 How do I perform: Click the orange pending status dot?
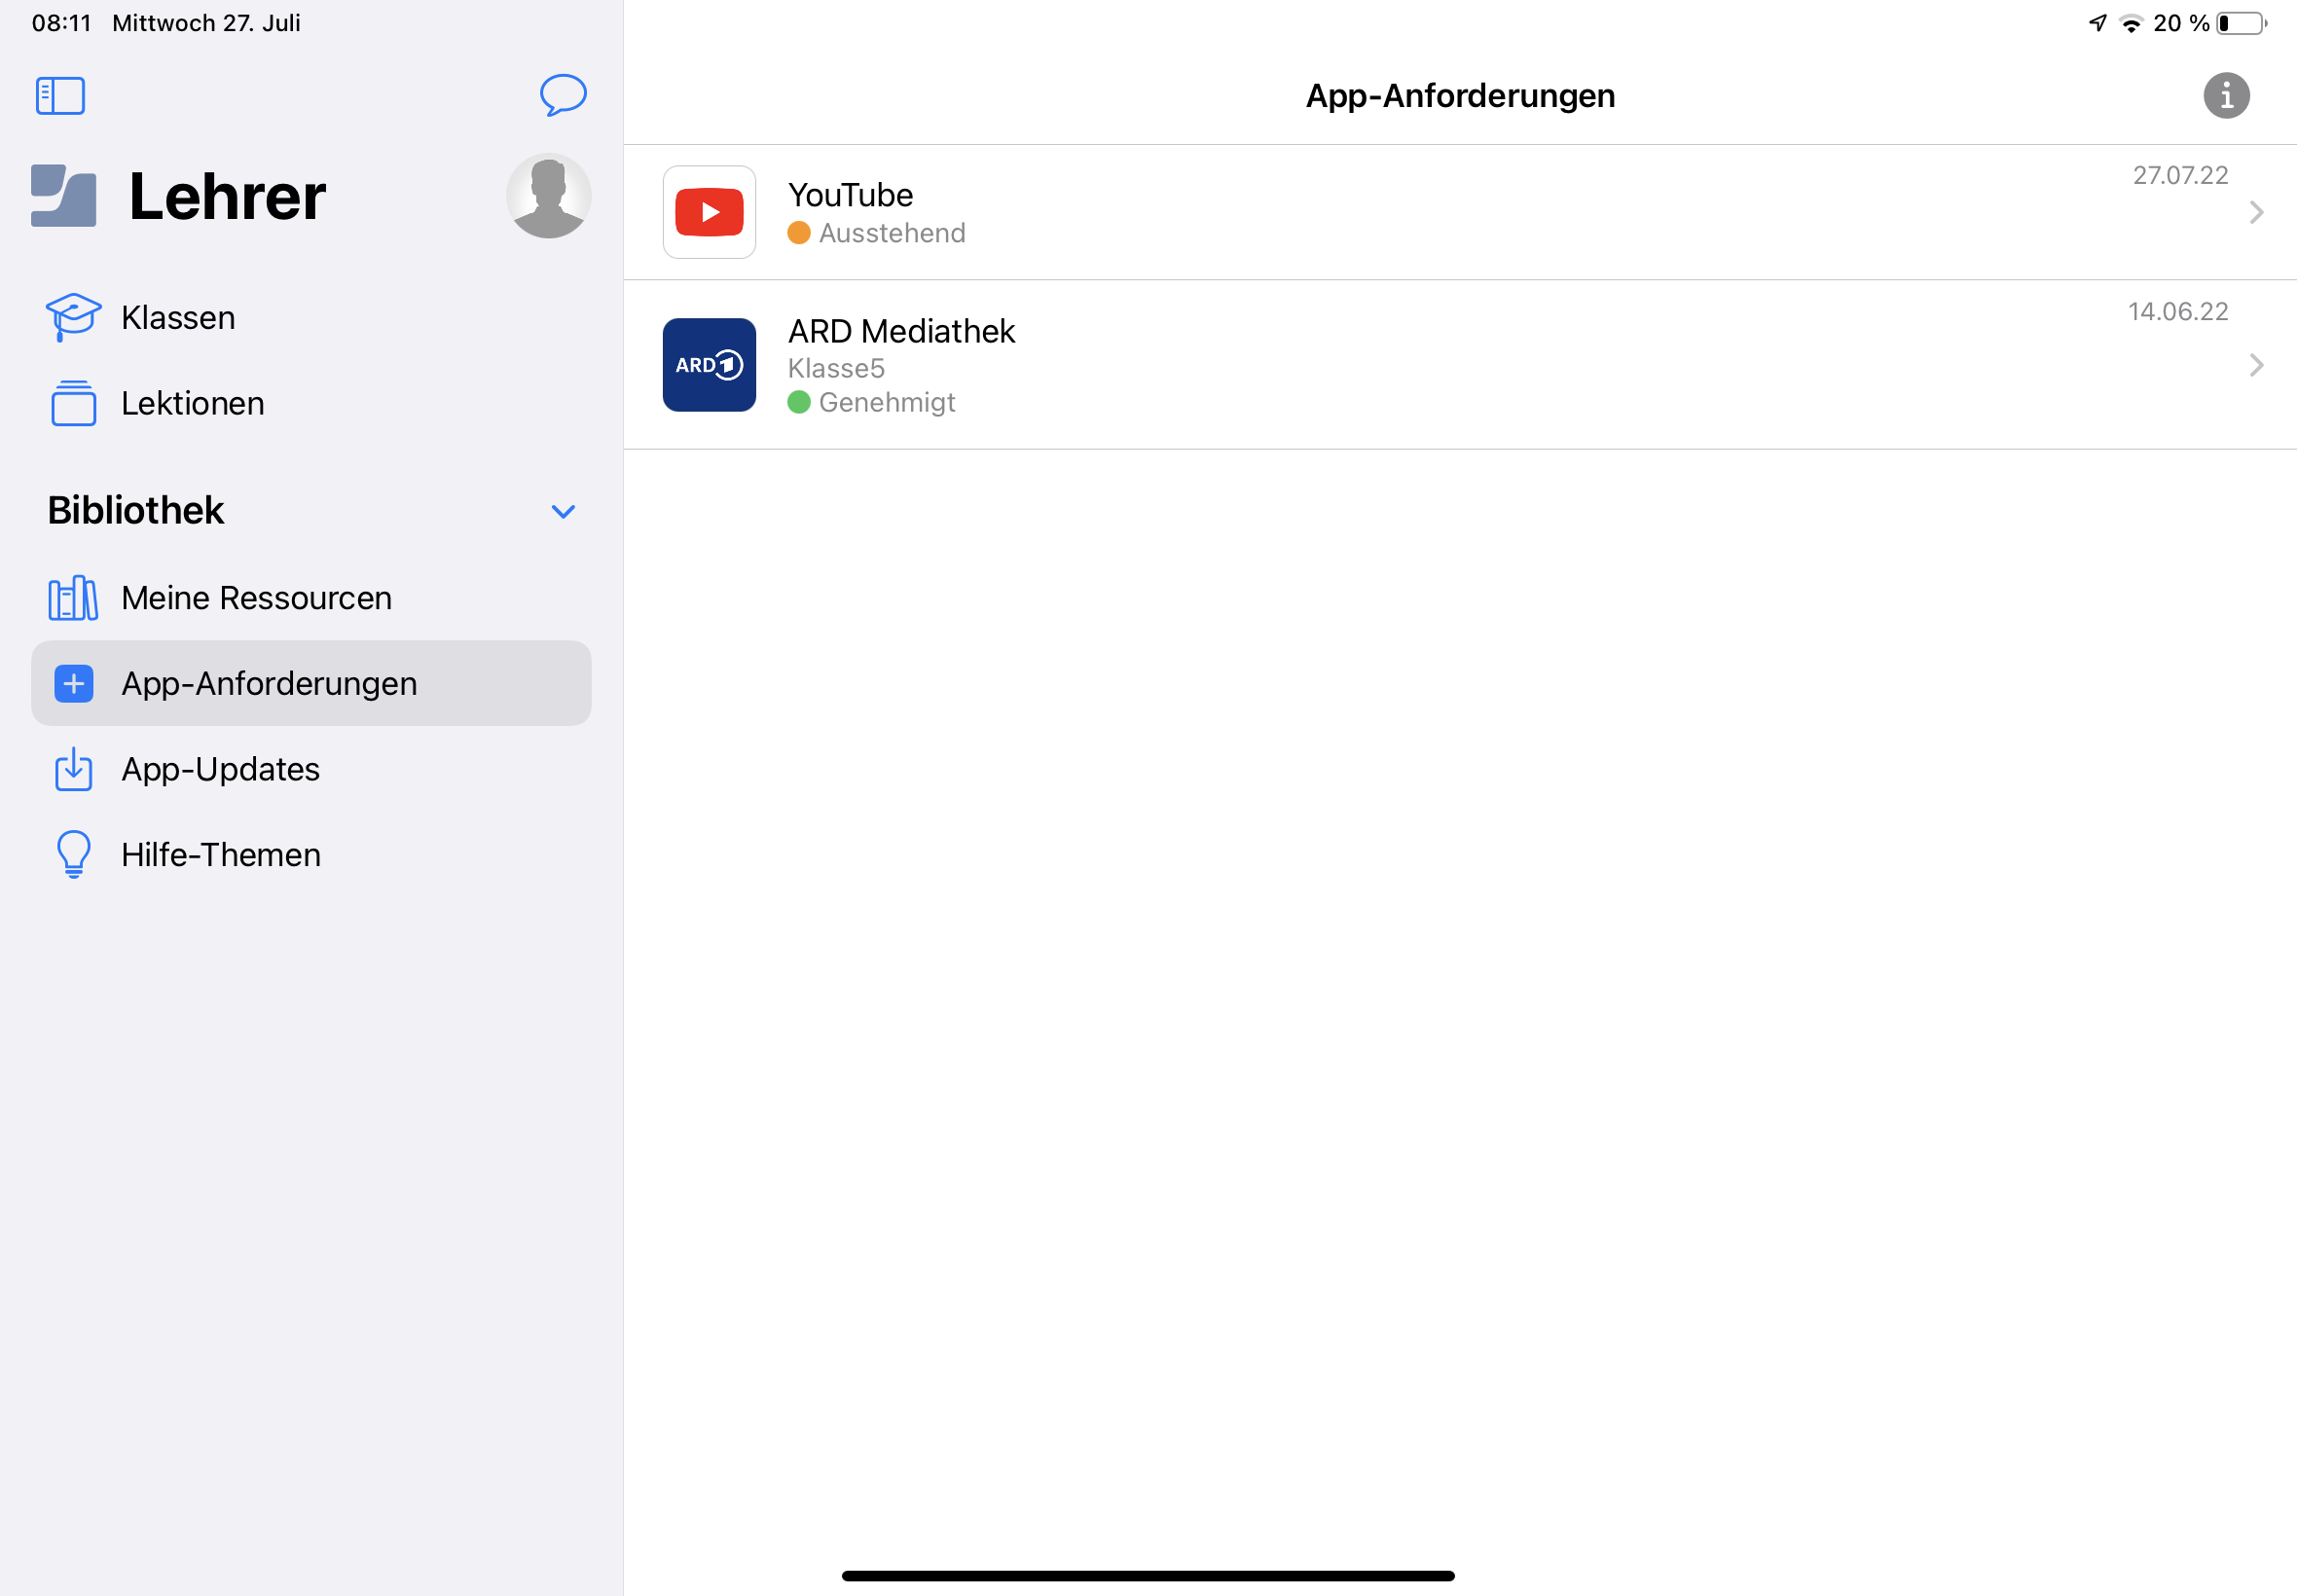click(798, 233)
